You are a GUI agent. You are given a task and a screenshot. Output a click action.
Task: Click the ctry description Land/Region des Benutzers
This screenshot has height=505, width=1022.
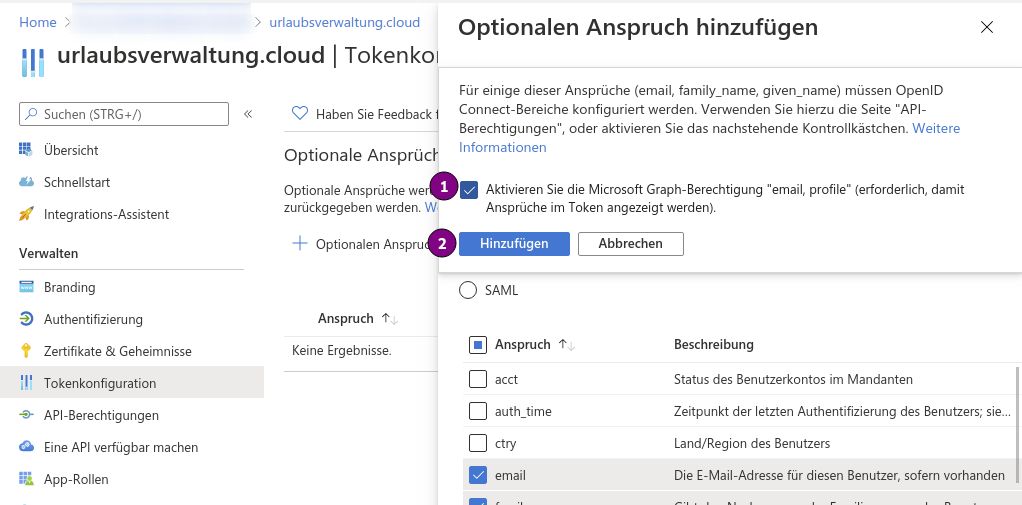coord(752,443)
